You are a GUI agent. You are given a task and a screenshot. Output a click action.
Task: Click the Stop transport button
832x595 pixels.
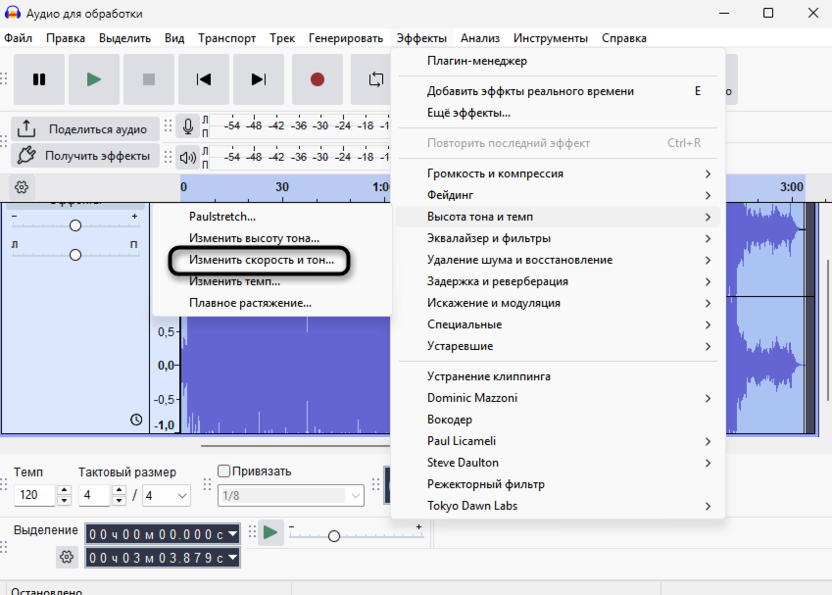click(149, 79)
